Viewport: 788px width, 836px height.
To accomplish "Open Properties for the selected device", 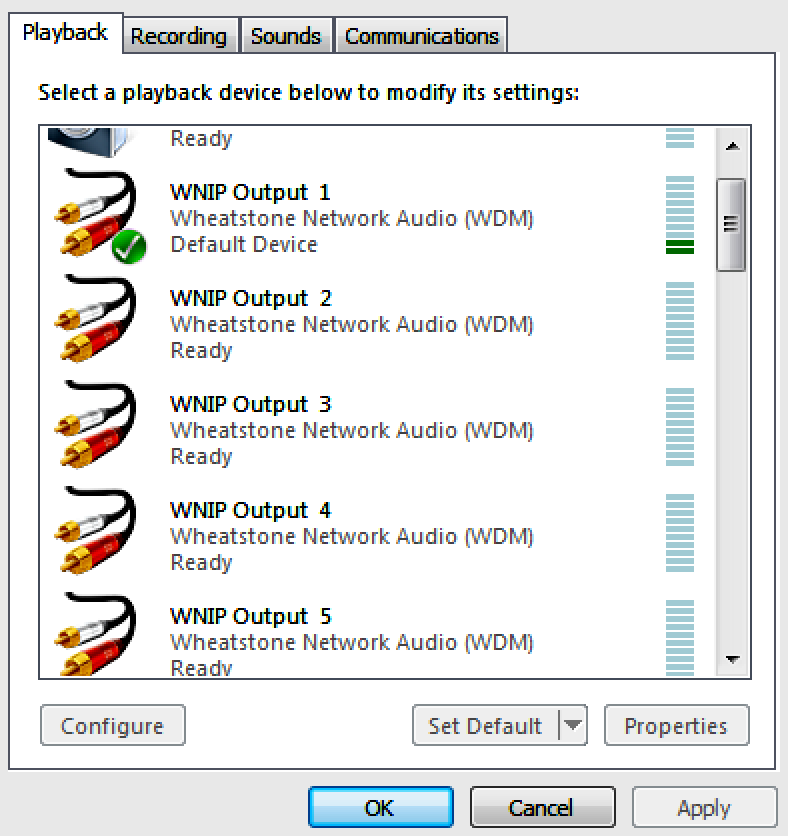I will point(676,726).
